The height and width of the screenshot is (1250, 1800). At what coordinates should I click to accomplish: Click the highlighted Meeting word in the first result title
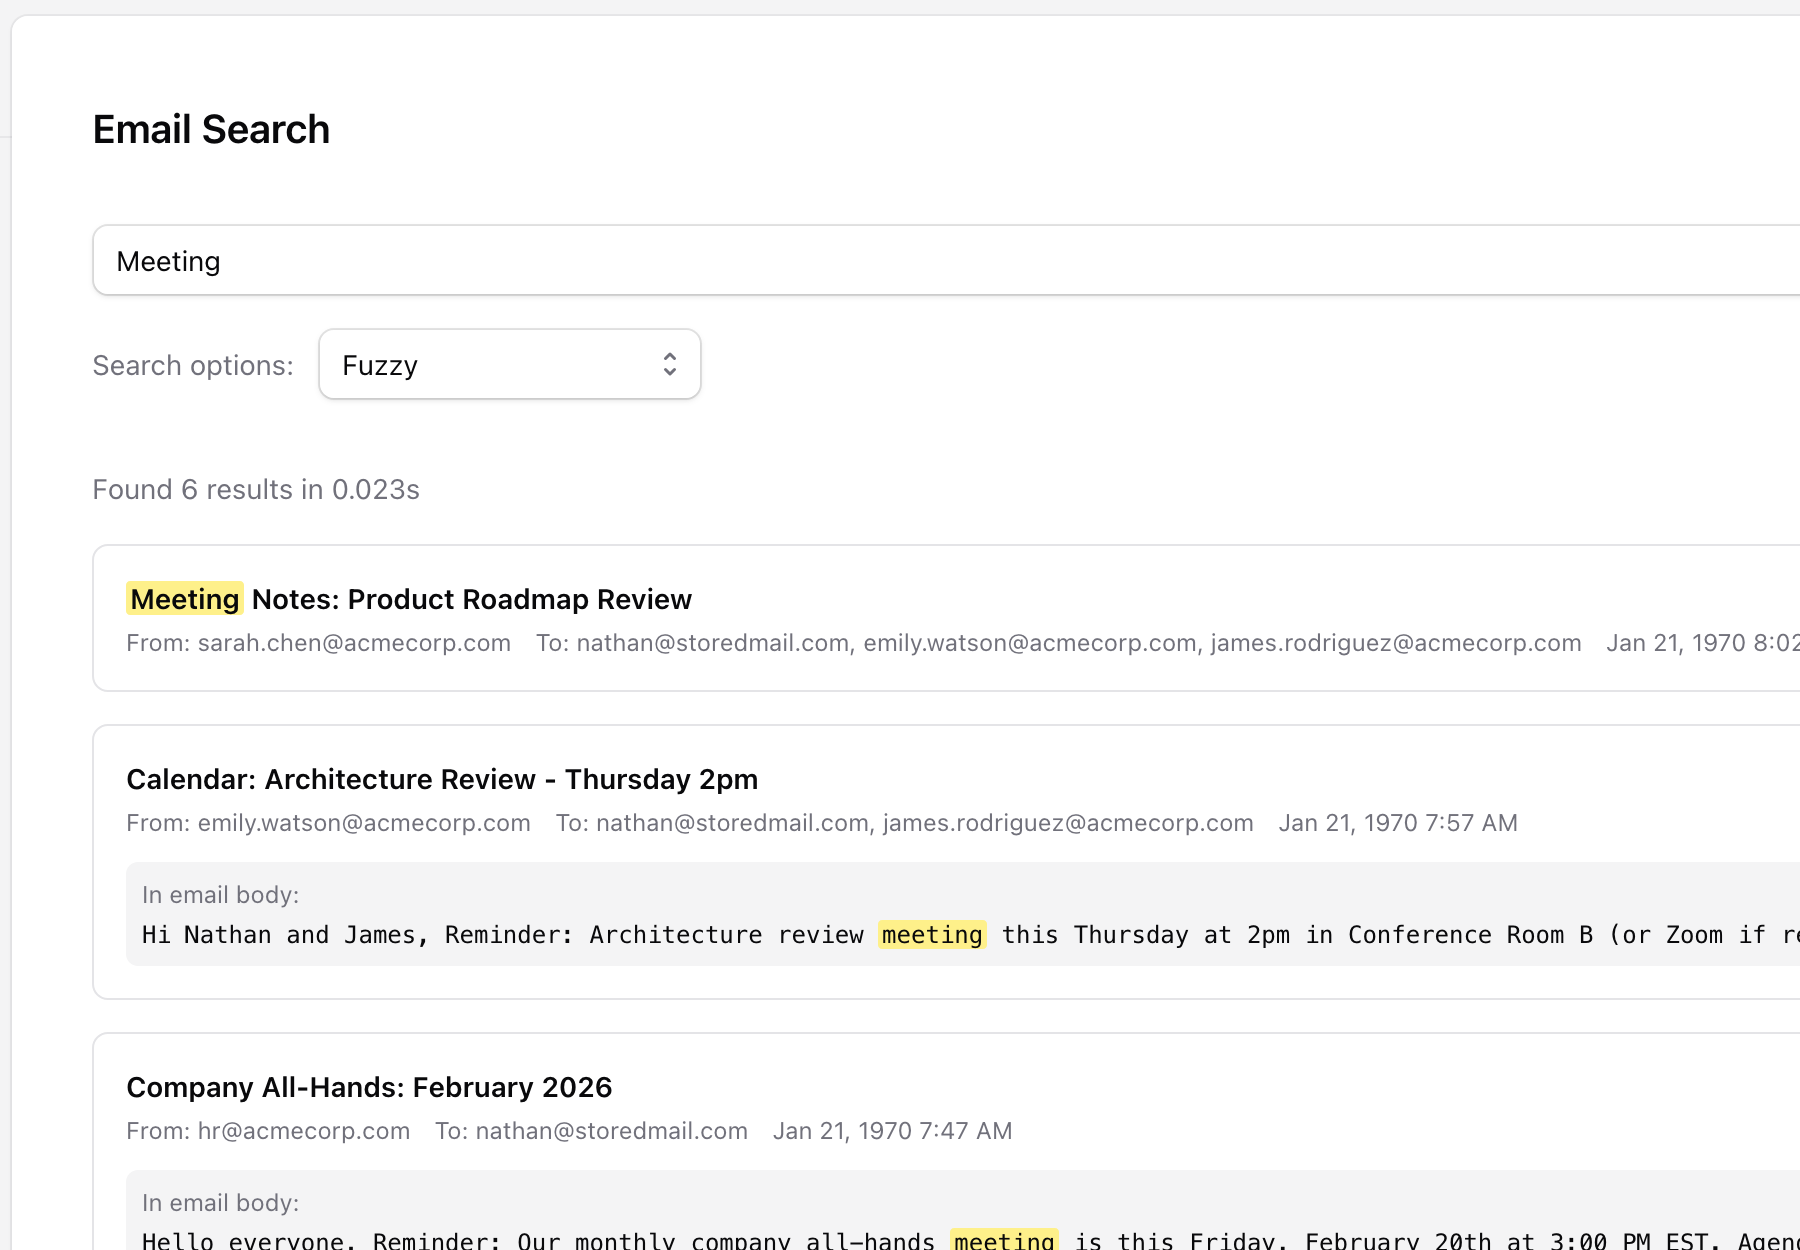point(185,599)
